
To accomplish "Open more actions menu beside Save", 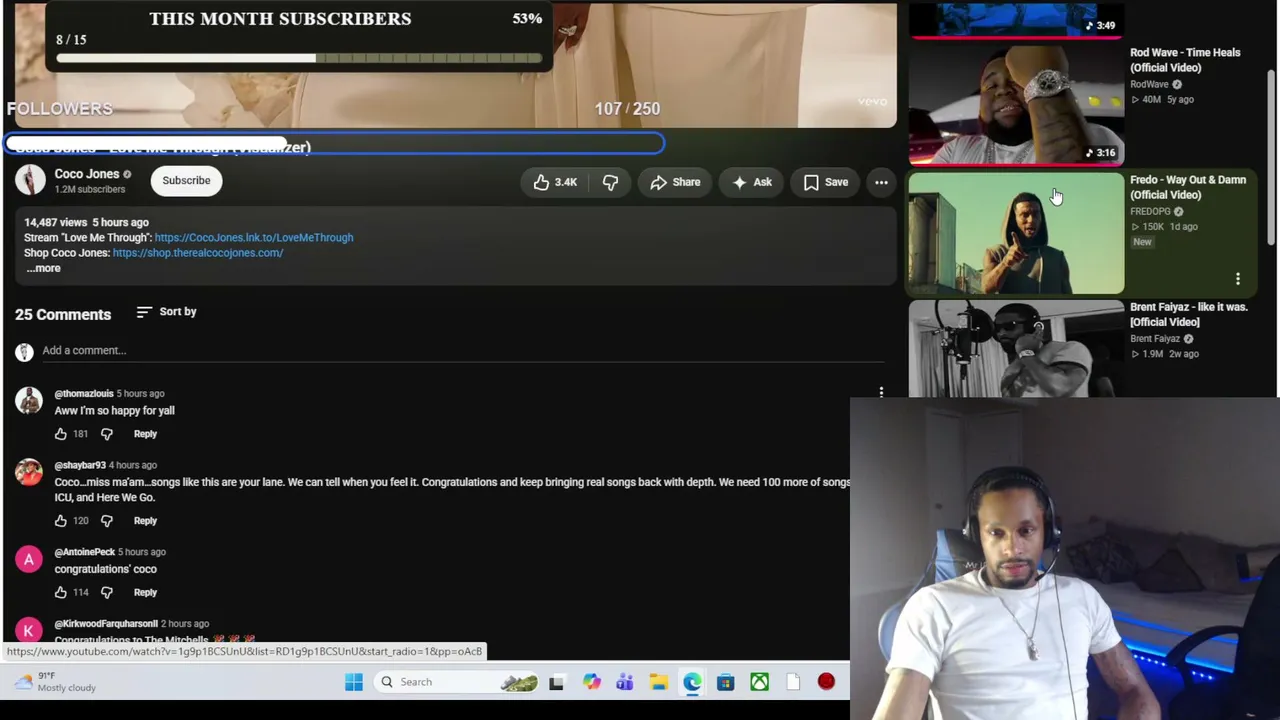I will coord(881,182).
